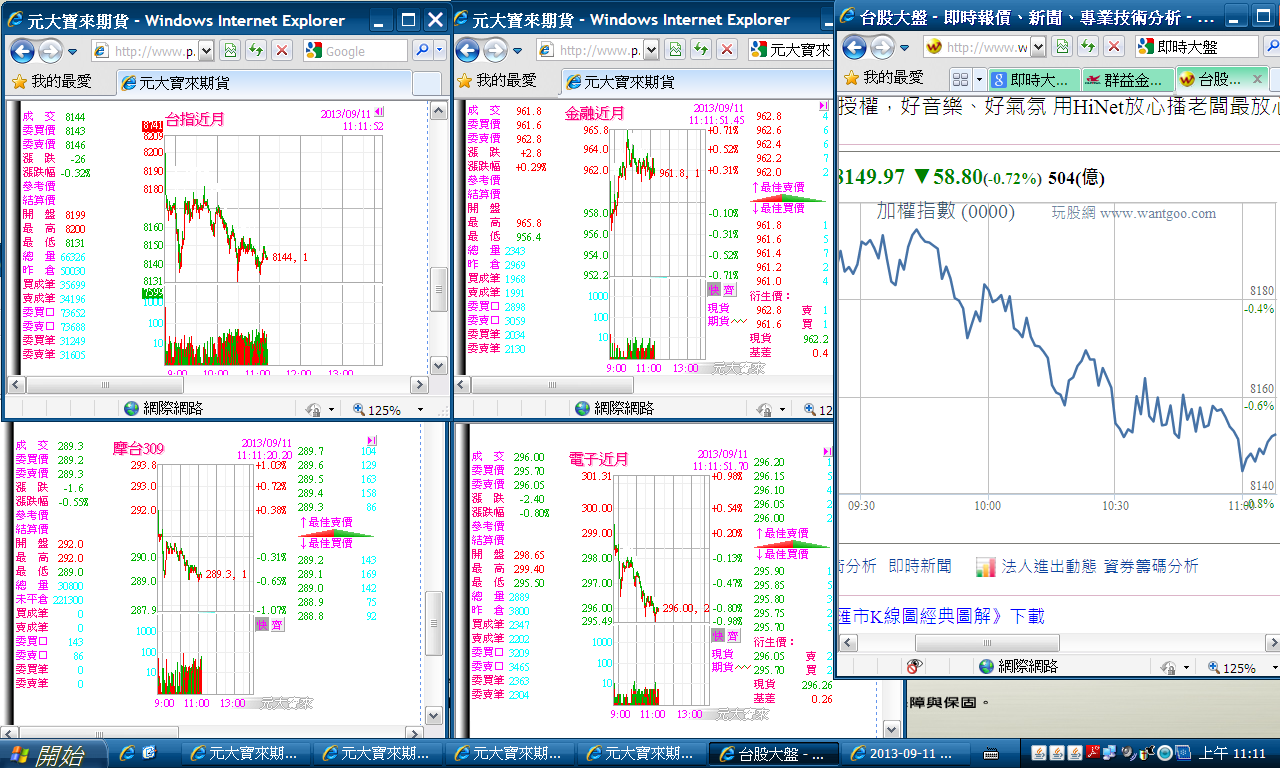The width and height of the screenshot is (1280, 768).
Task: Refresh the page in 台股大盤 window
Action: (1088, 47)
